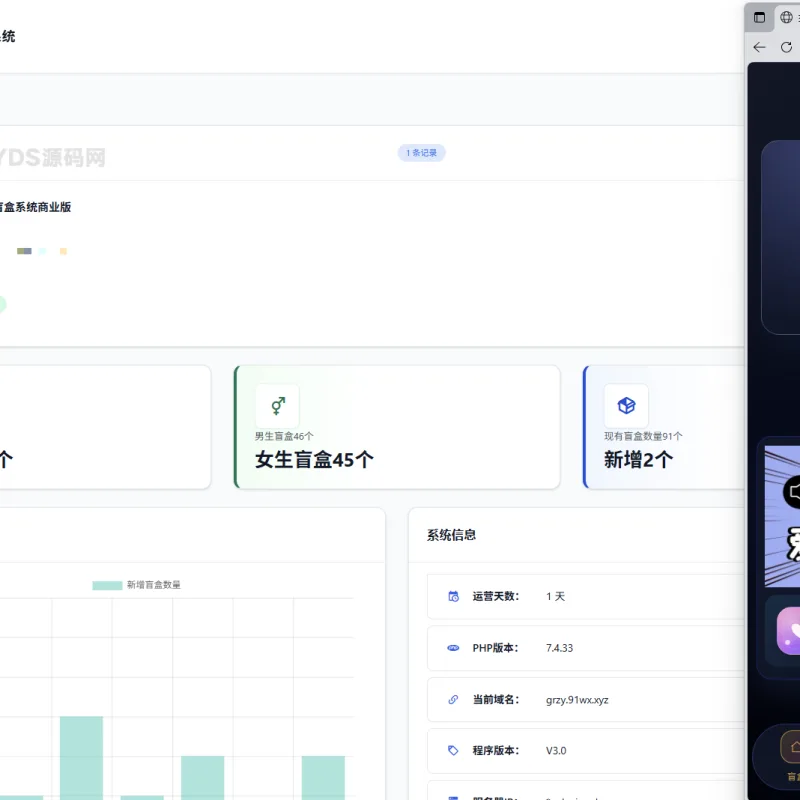Screen dimensions: 800x800
Task: Click the 运营天数 label
Action: 495,596
